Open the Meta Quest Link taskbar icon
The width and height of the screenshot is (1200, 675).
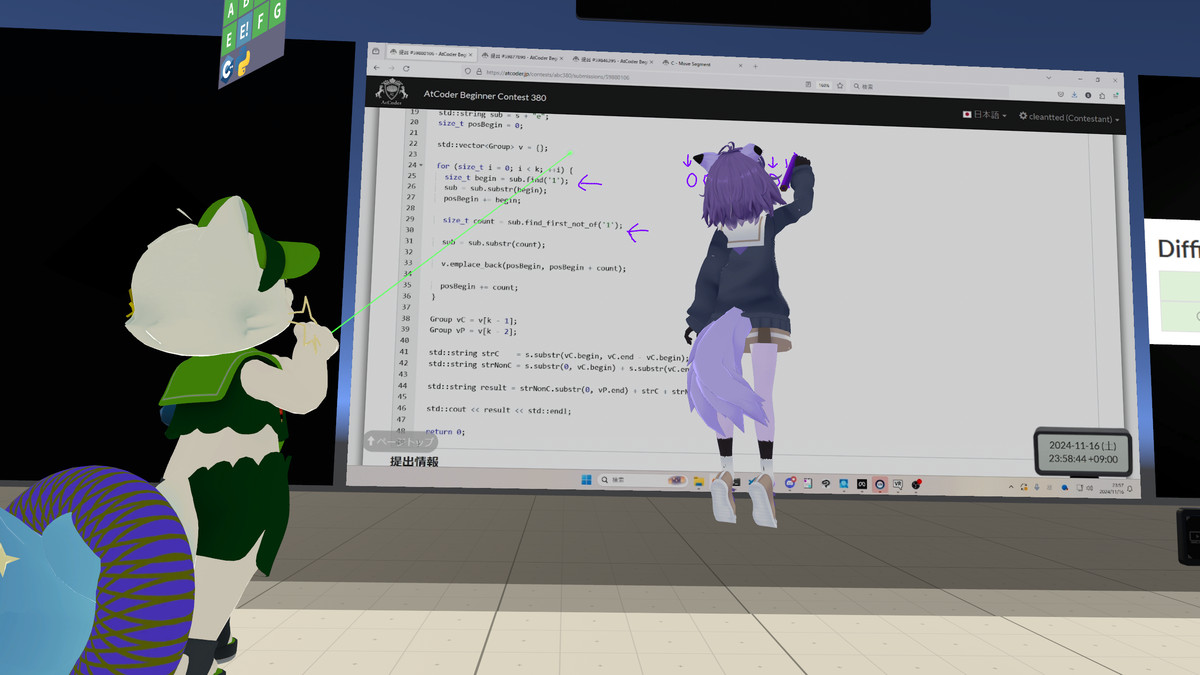(862, 484)
